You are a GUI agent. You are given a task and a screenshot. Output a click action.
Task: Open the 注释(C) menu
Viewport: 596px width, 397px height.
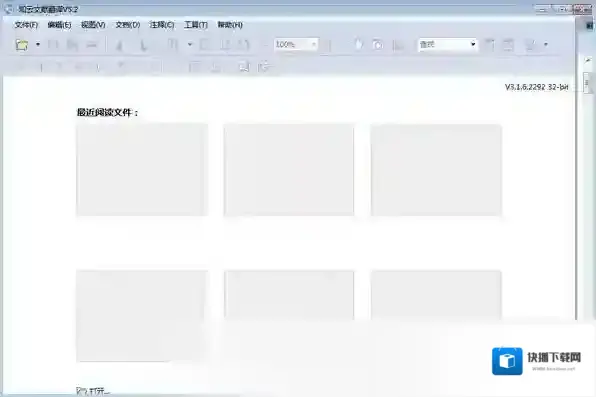pos(162,25)
